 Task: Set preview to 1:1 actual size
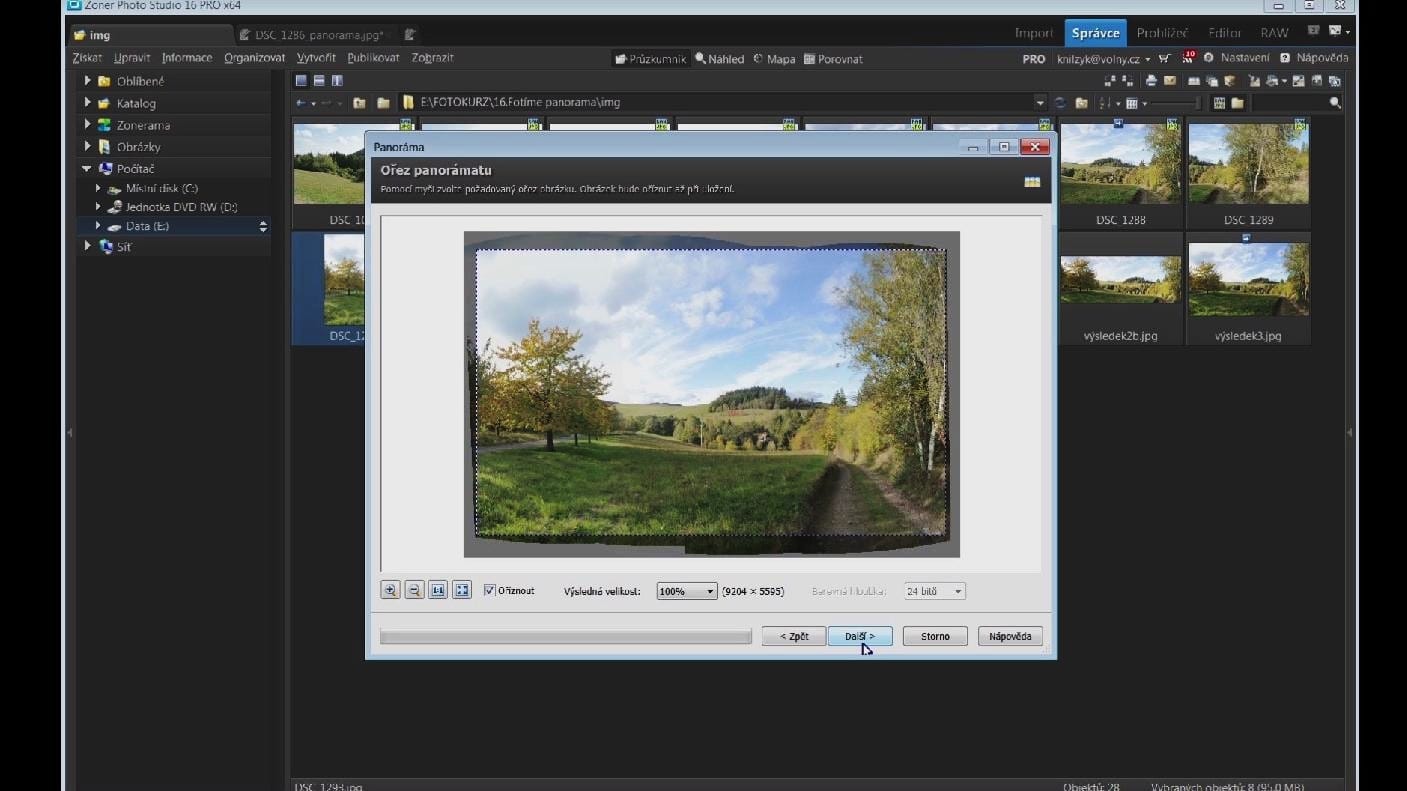438,591
